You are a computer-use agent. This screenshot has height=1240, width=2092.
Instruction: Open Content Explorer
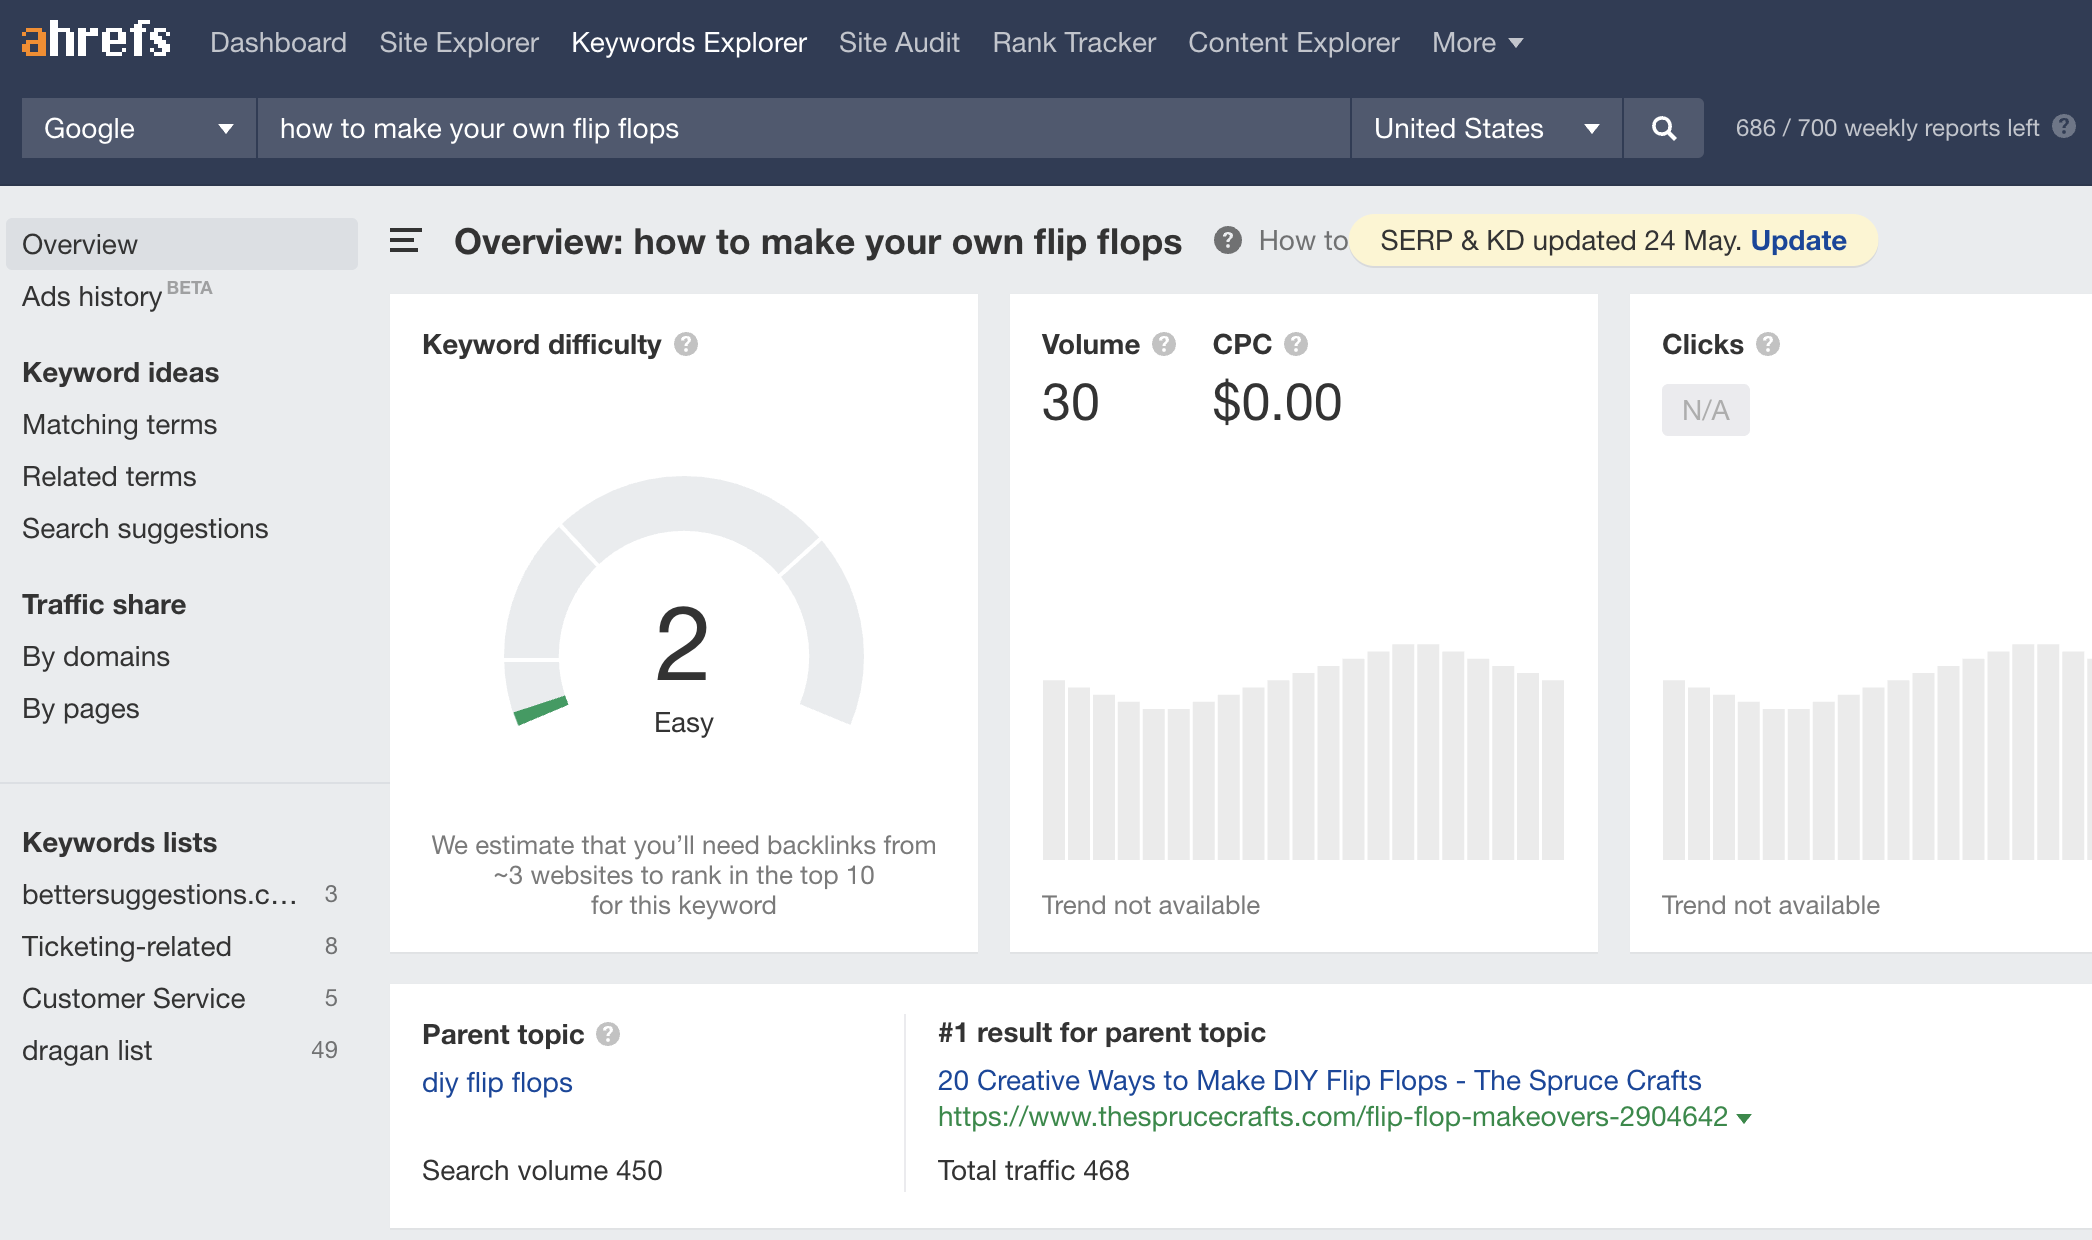click(1294, 42)
